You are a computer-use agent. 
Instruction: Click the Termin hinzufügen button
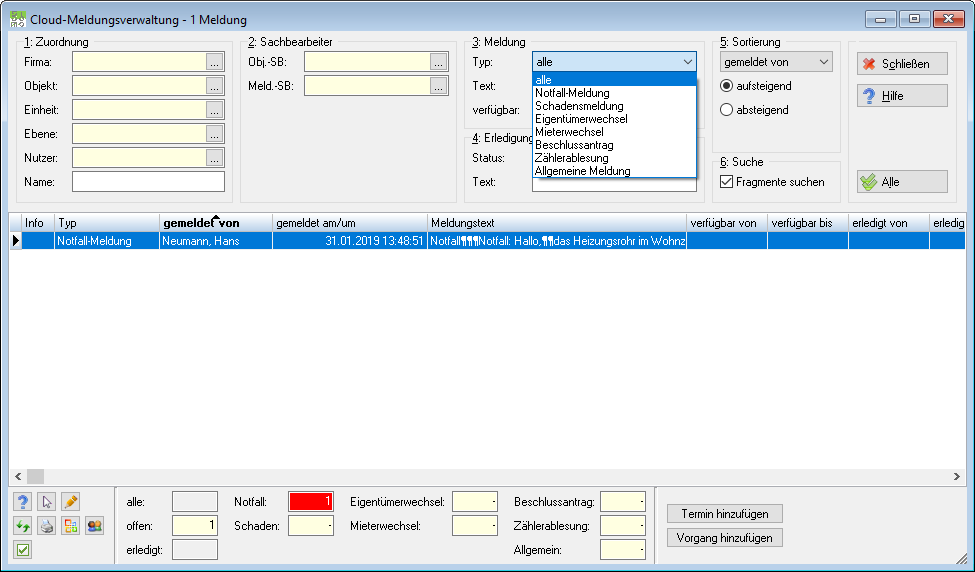click(x=724, y=514)
